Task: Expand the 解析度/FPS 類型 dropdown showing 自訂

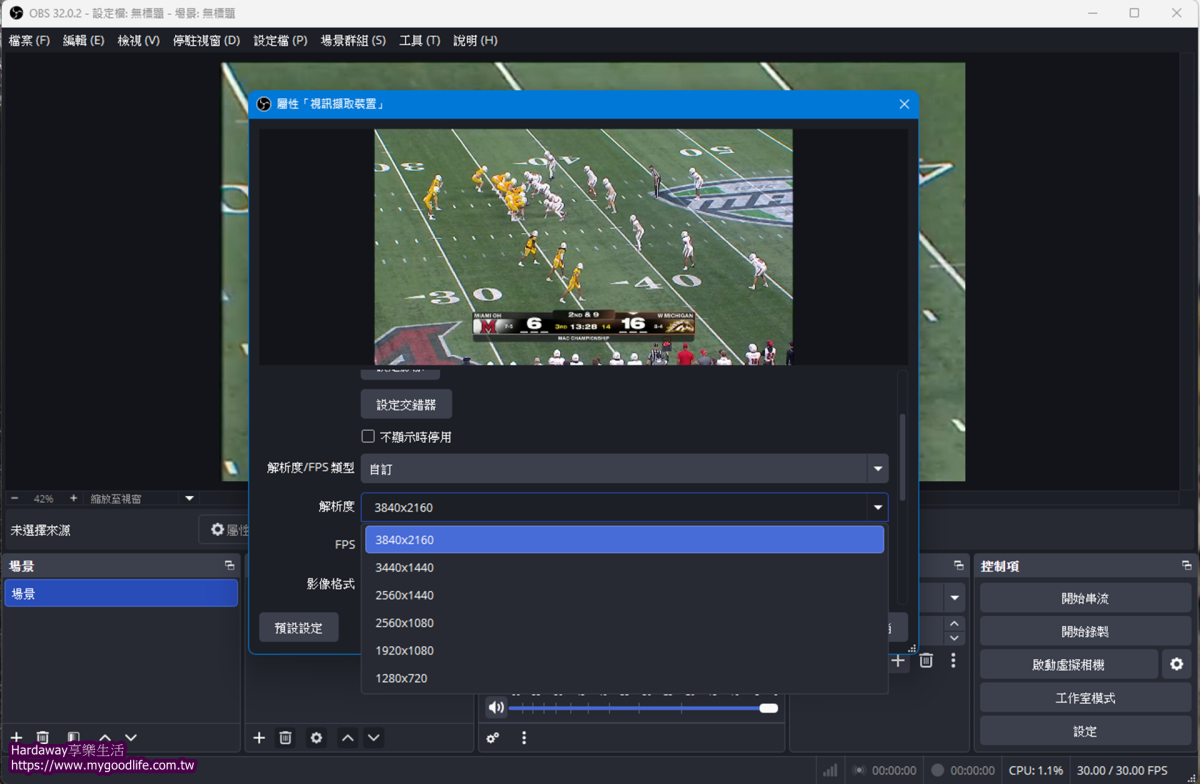Action: 624,468
